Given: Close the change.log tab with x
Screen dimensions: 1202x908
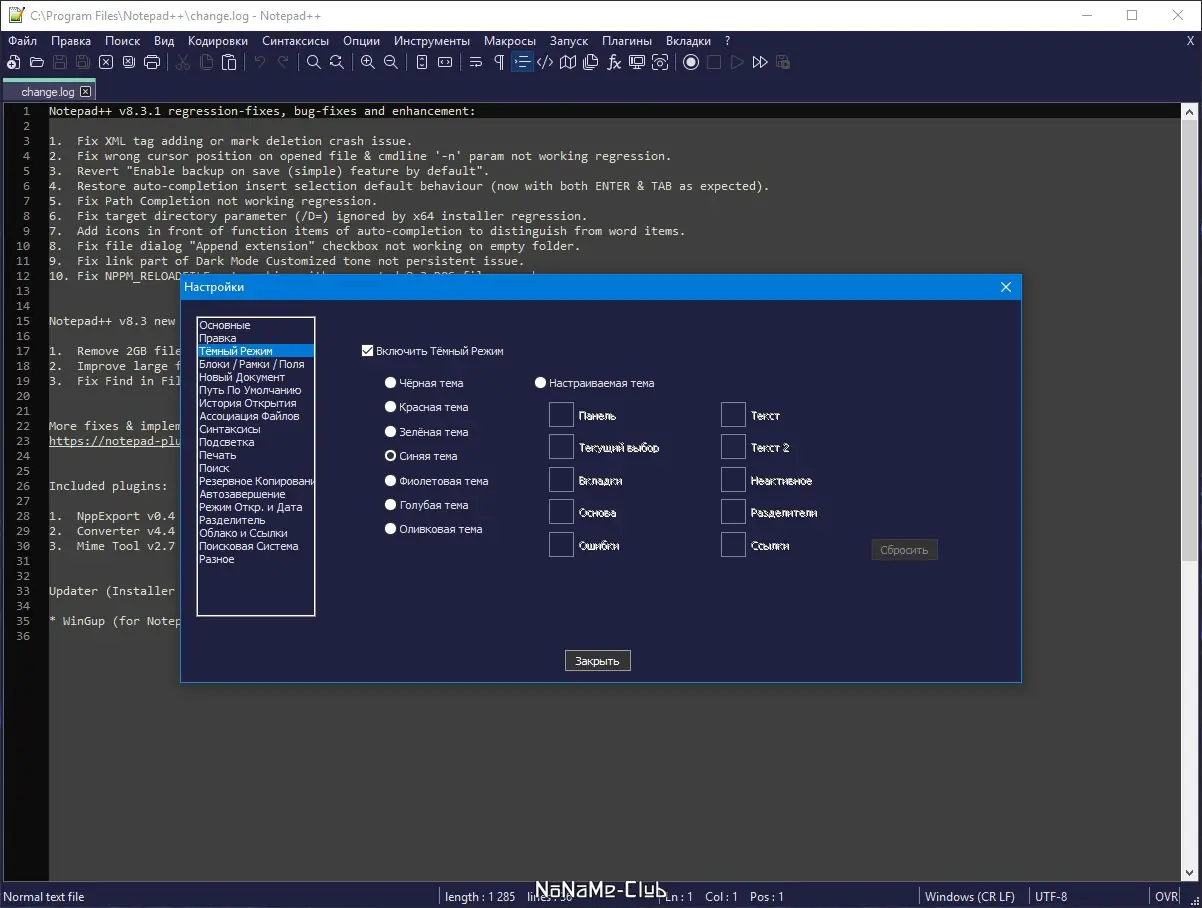Looking at the screenshot, I should pos(85,92).
